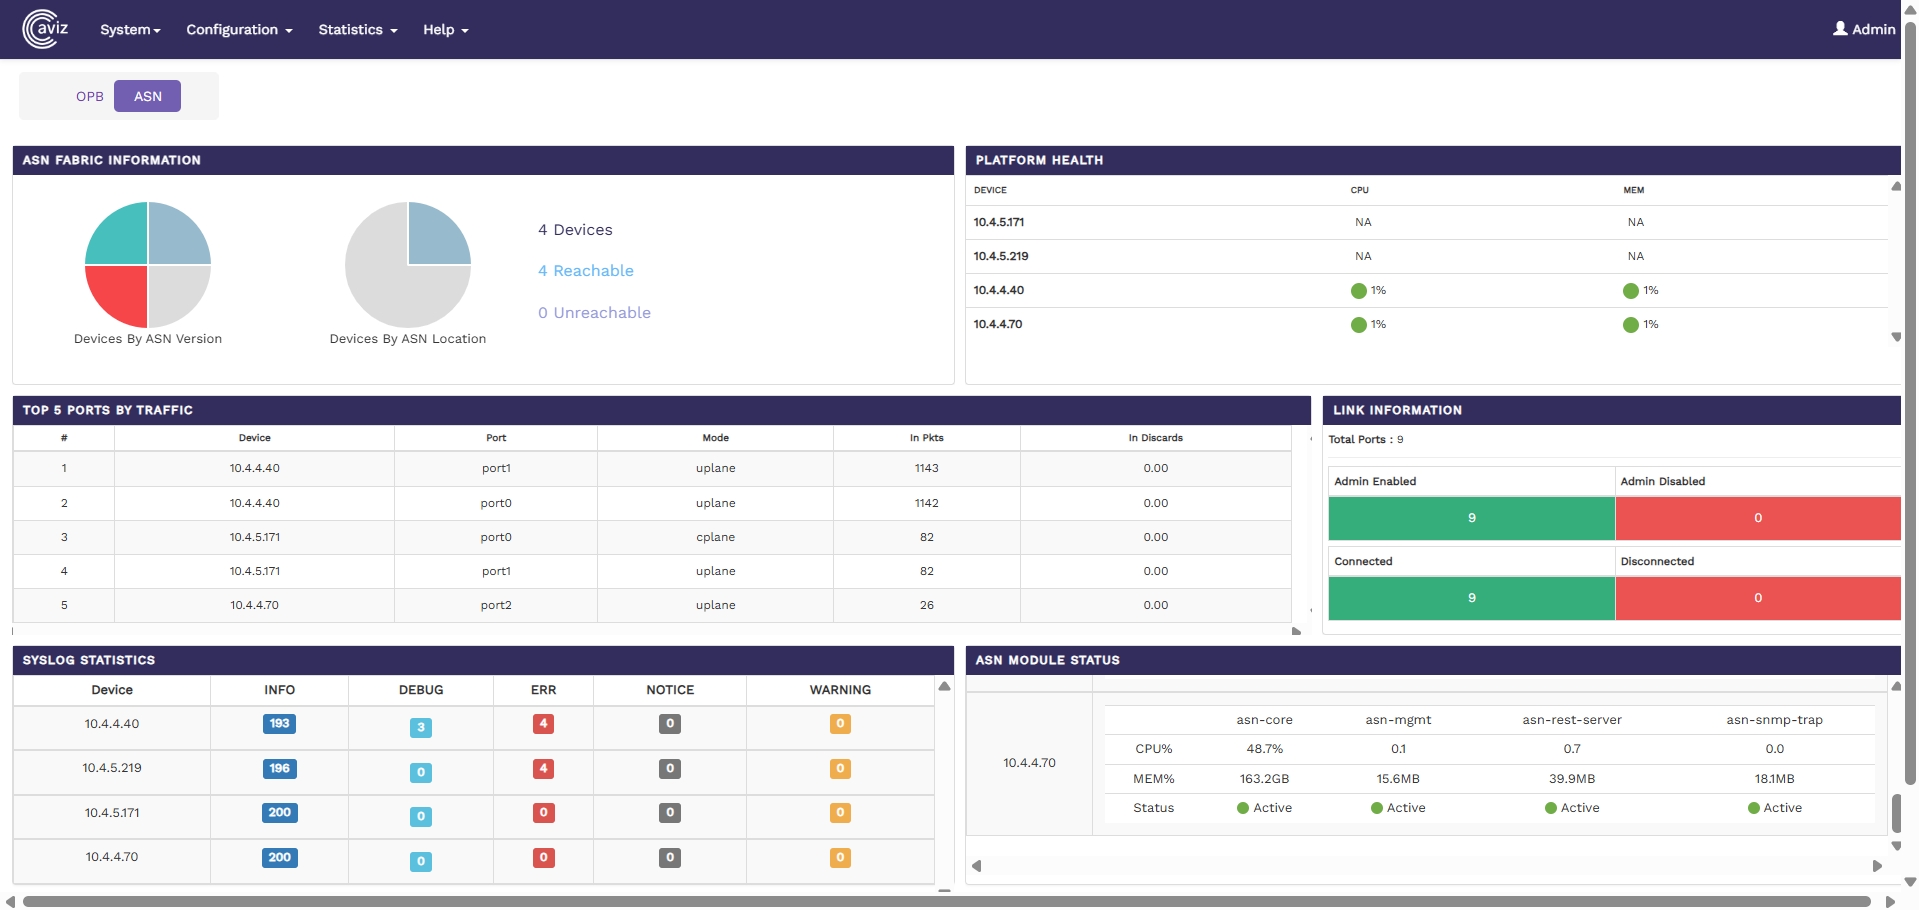The image size is (1919, 910).
Task: Select the ASN view toggle
Action: pos(147,97)
